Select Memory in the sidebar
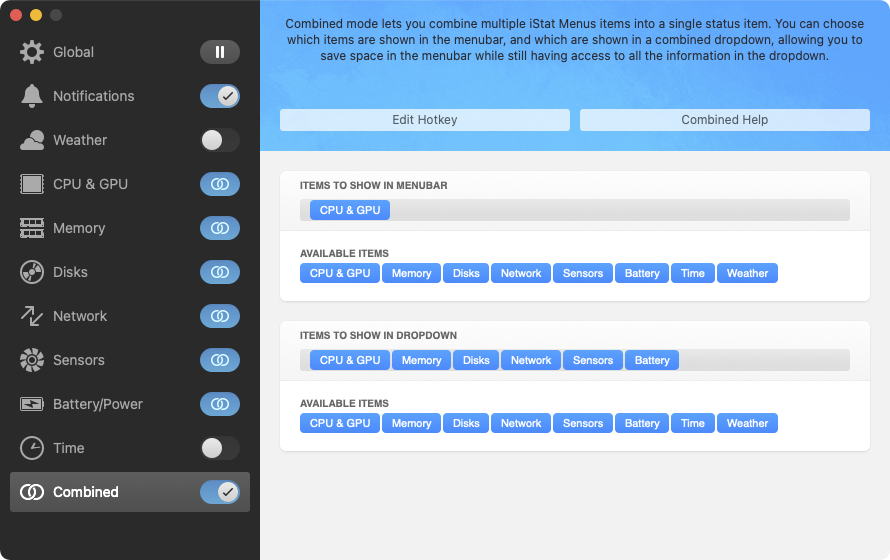Viewport: 890px width, 560px height. (79, 228)
